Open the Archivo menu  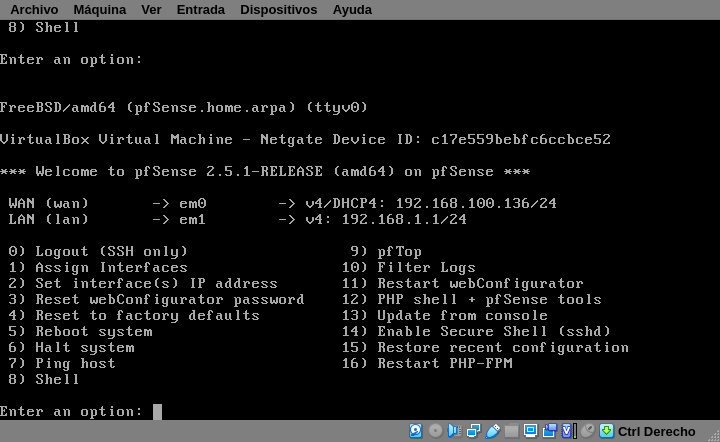34,10
